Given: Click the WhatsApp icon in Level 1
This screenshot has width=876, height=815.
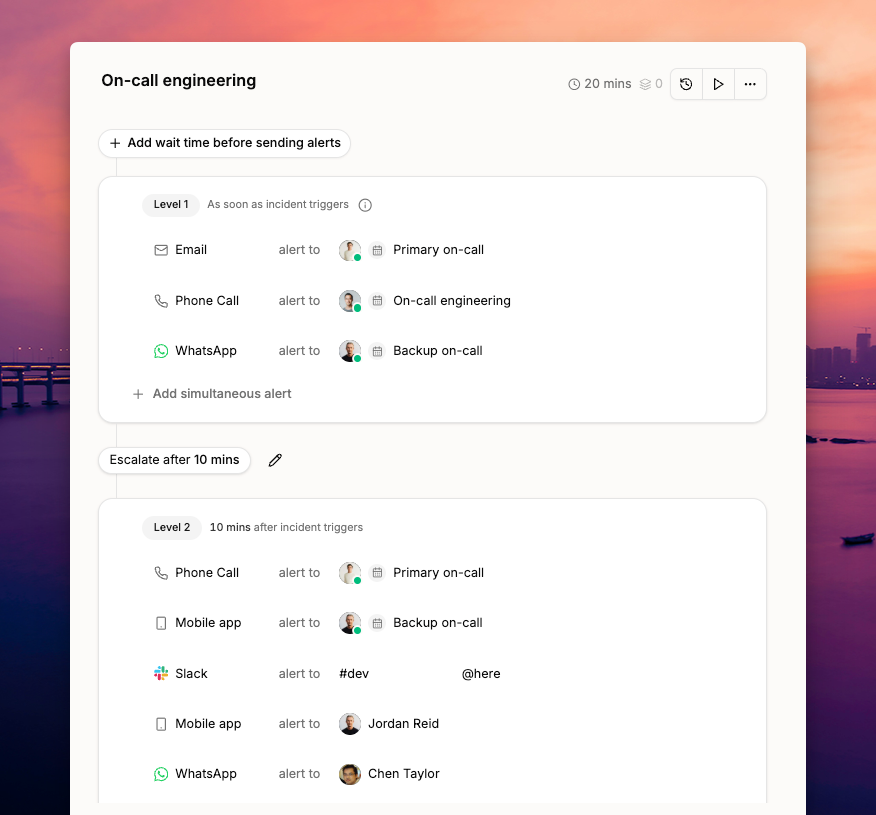Looking at the screenshot, I should pos(161,351).
